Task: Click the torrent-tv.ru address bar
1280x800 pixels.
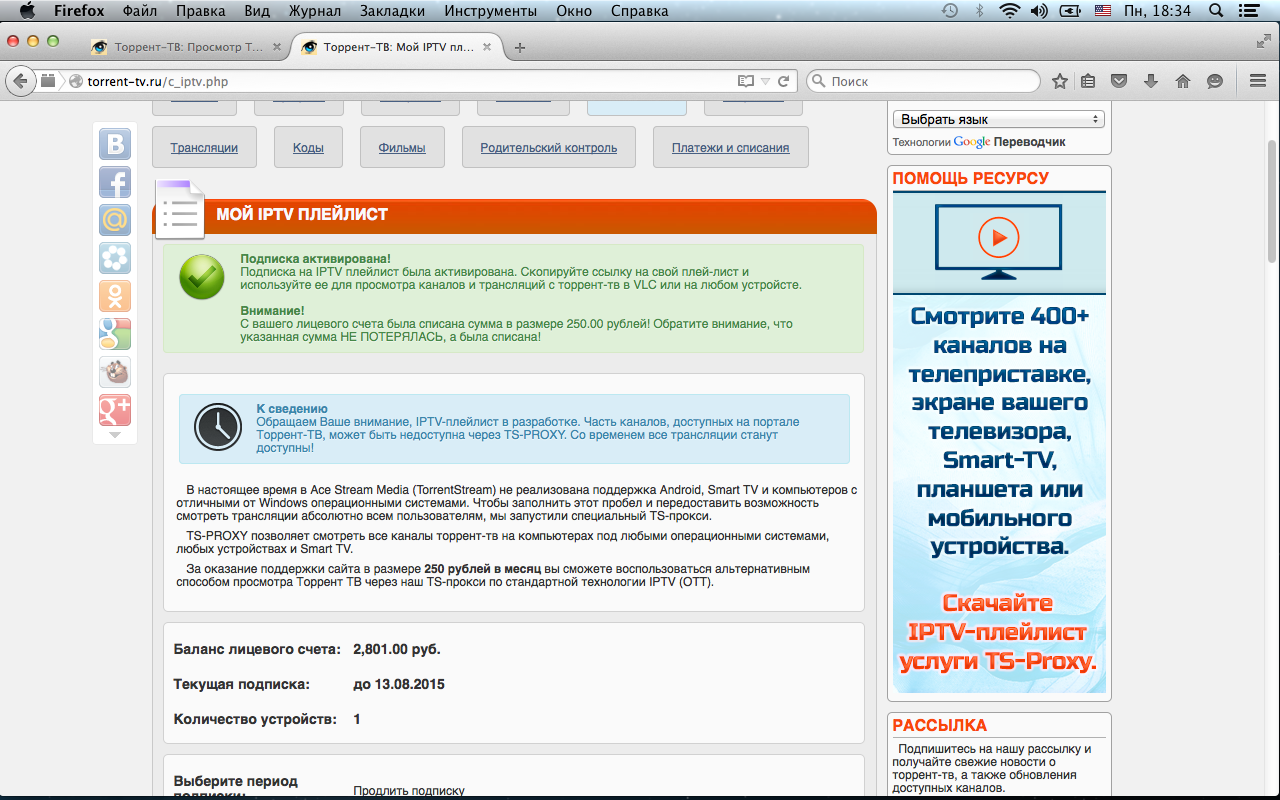Action: click(x=400, y=81)
